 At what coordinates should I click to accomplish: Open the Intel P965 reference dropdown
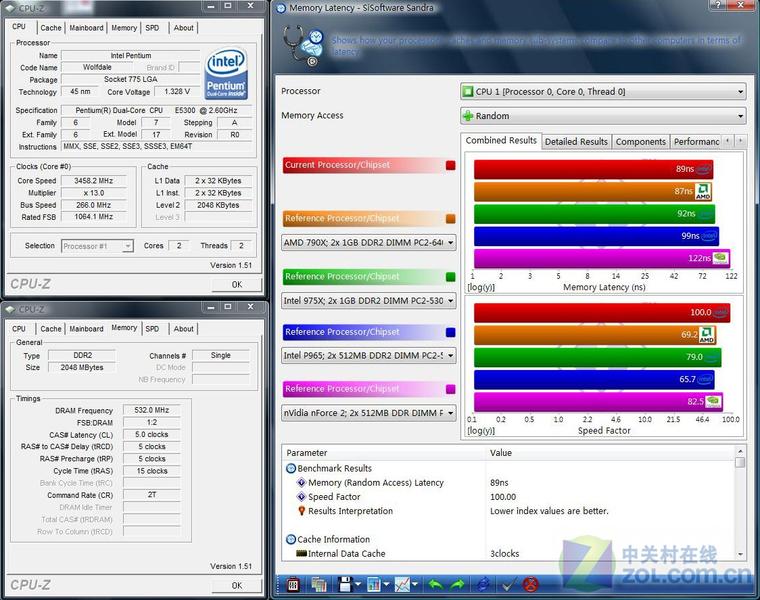click(368, 355)
